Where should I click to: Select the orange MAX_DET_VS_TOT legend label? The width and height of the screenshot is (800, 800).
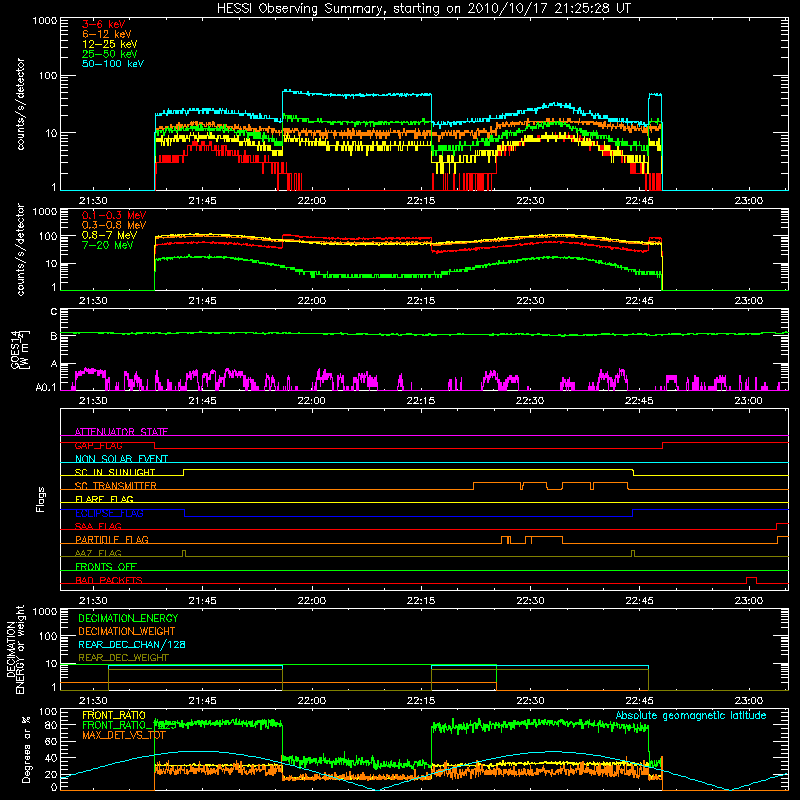tap(123, 735)
